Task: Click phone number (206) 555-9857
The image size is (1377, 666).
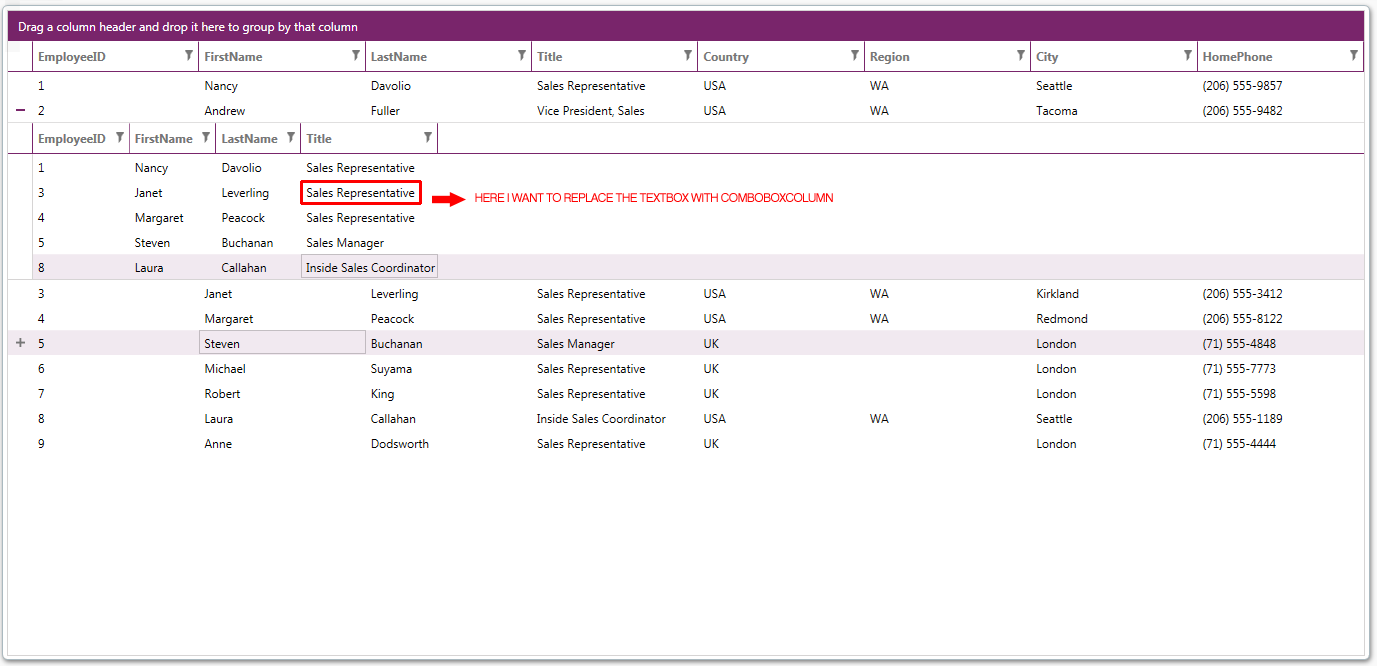Action: (x=1242, y=86)
